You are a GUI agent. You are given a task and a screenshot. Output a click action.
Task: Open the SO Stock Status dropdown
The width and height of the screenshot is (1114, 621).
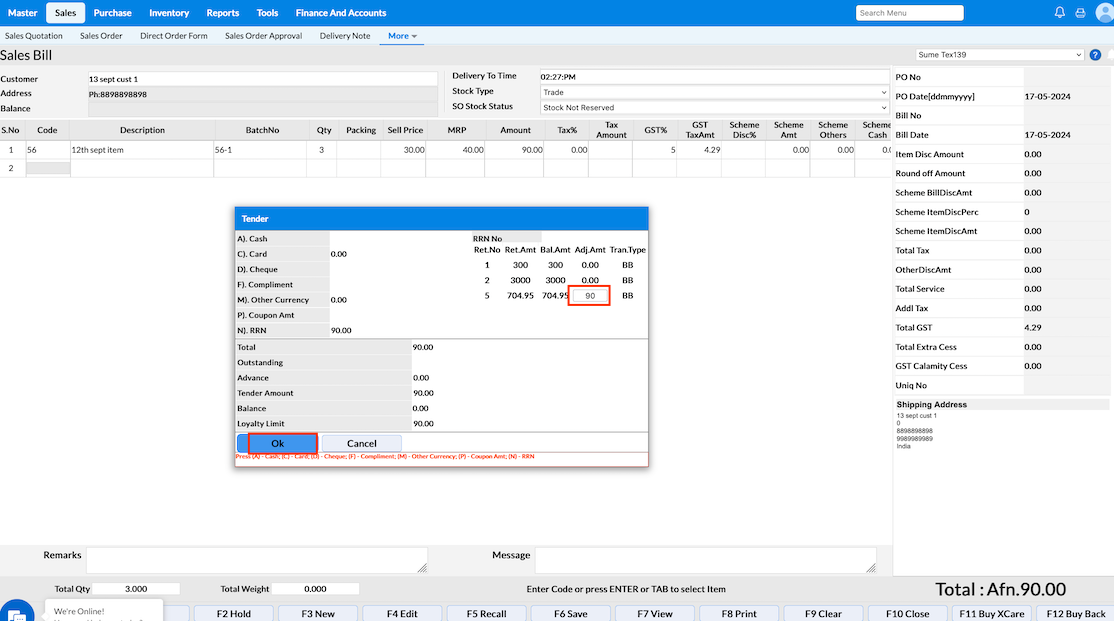click(714, 107)
